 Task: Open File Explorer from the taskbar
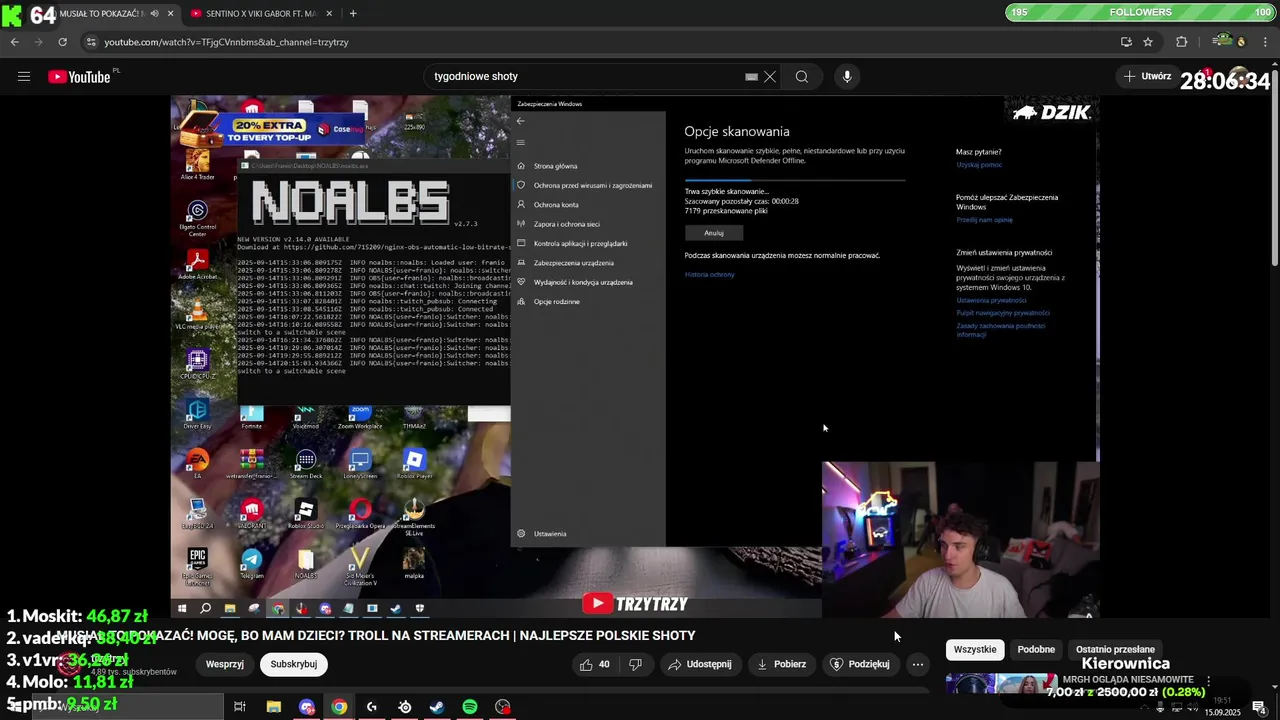(273, 707)
